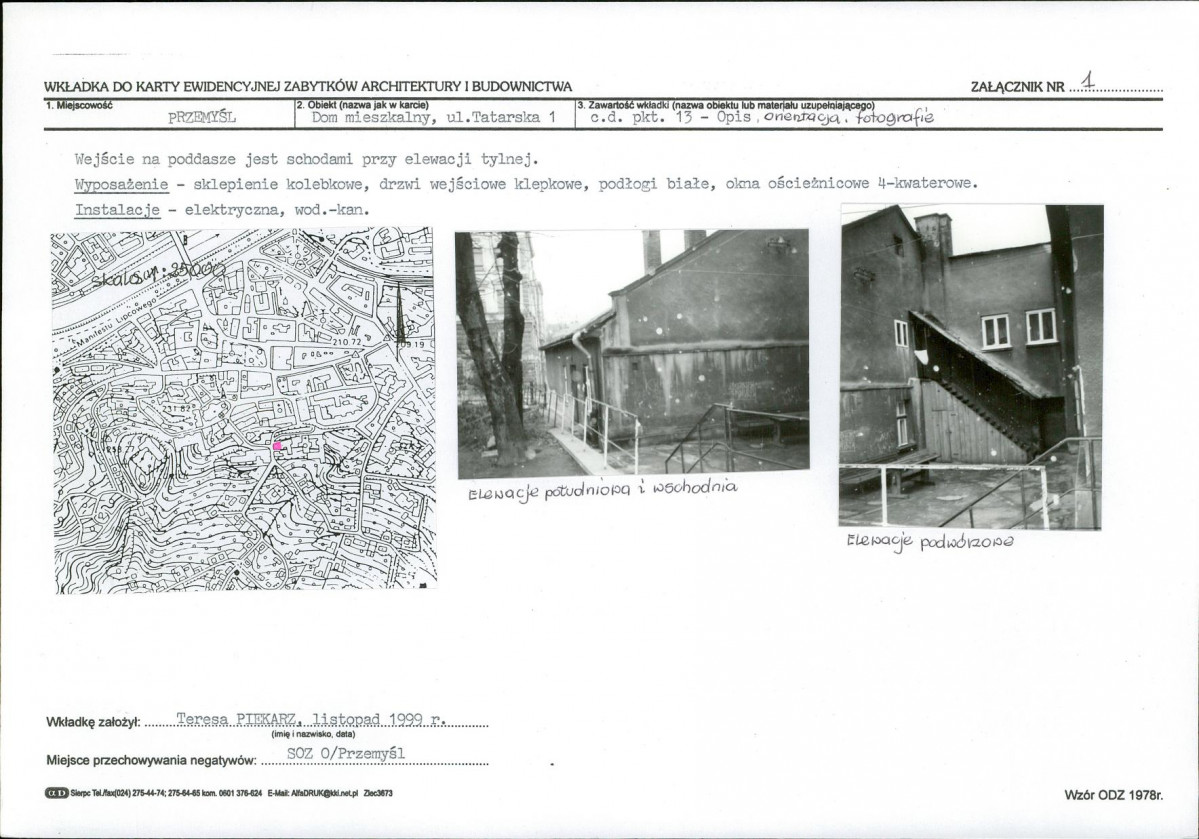Click the Zawartość wkładki field value

pos(760,117)
